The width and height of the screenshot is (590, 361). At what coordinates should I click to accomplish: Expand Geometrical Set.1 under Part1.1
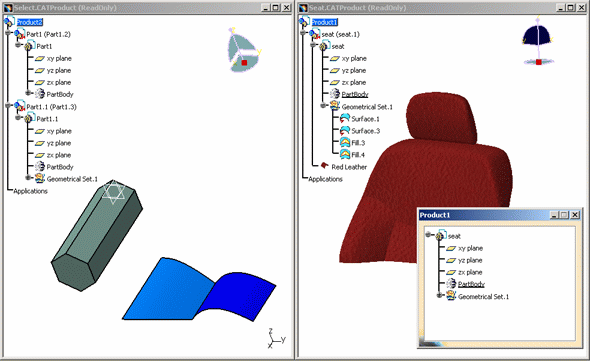[28, 177]
